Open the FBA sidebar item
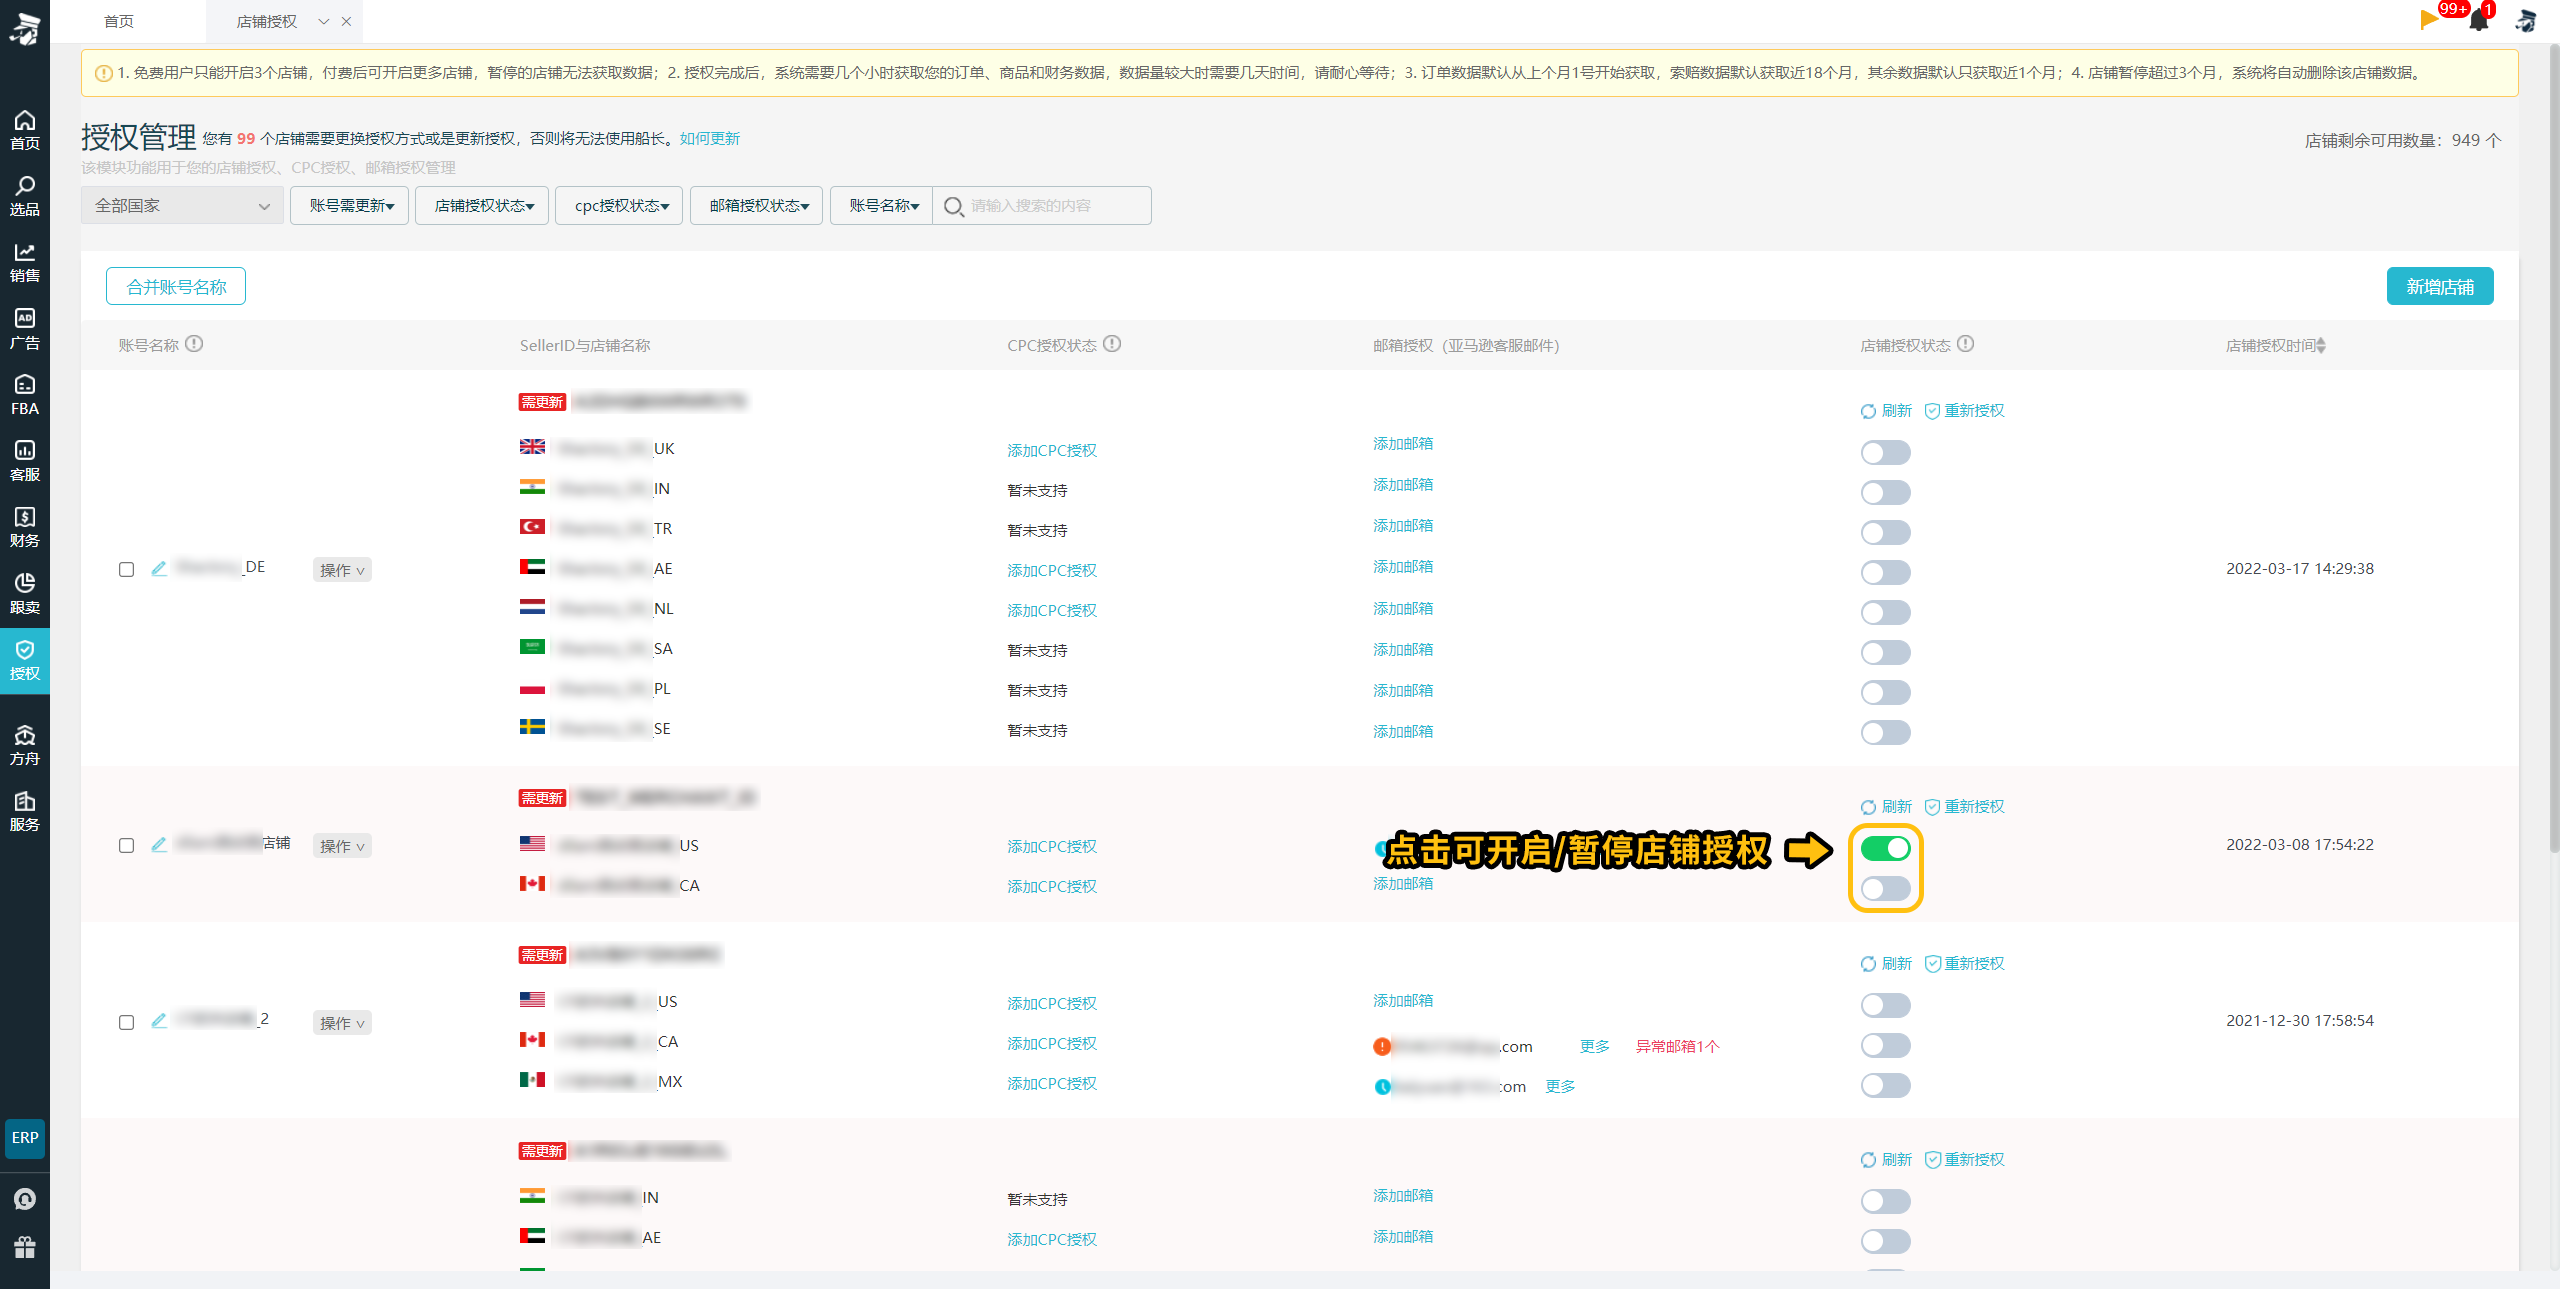The image size is (2560, 1289). [25, 395]
